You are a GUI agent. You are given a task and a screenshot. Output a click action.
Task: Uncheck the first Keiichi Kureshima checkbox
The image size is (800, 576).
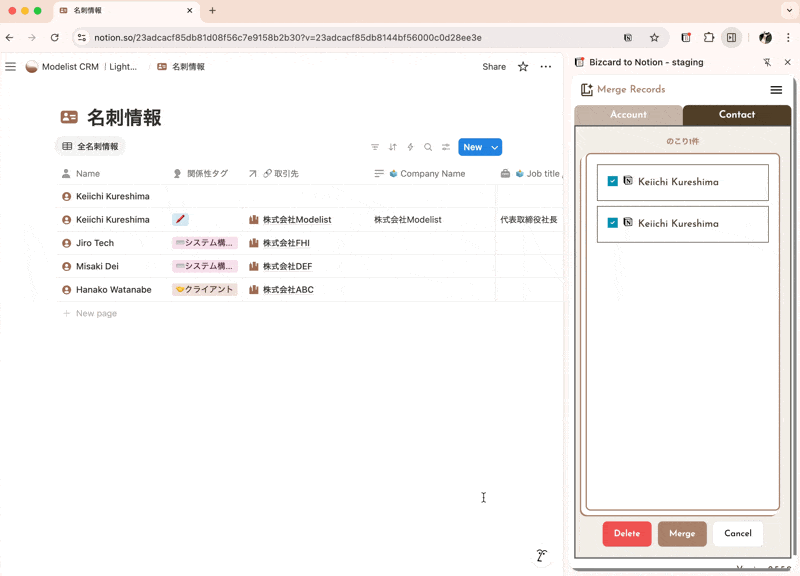click(613, 182)
